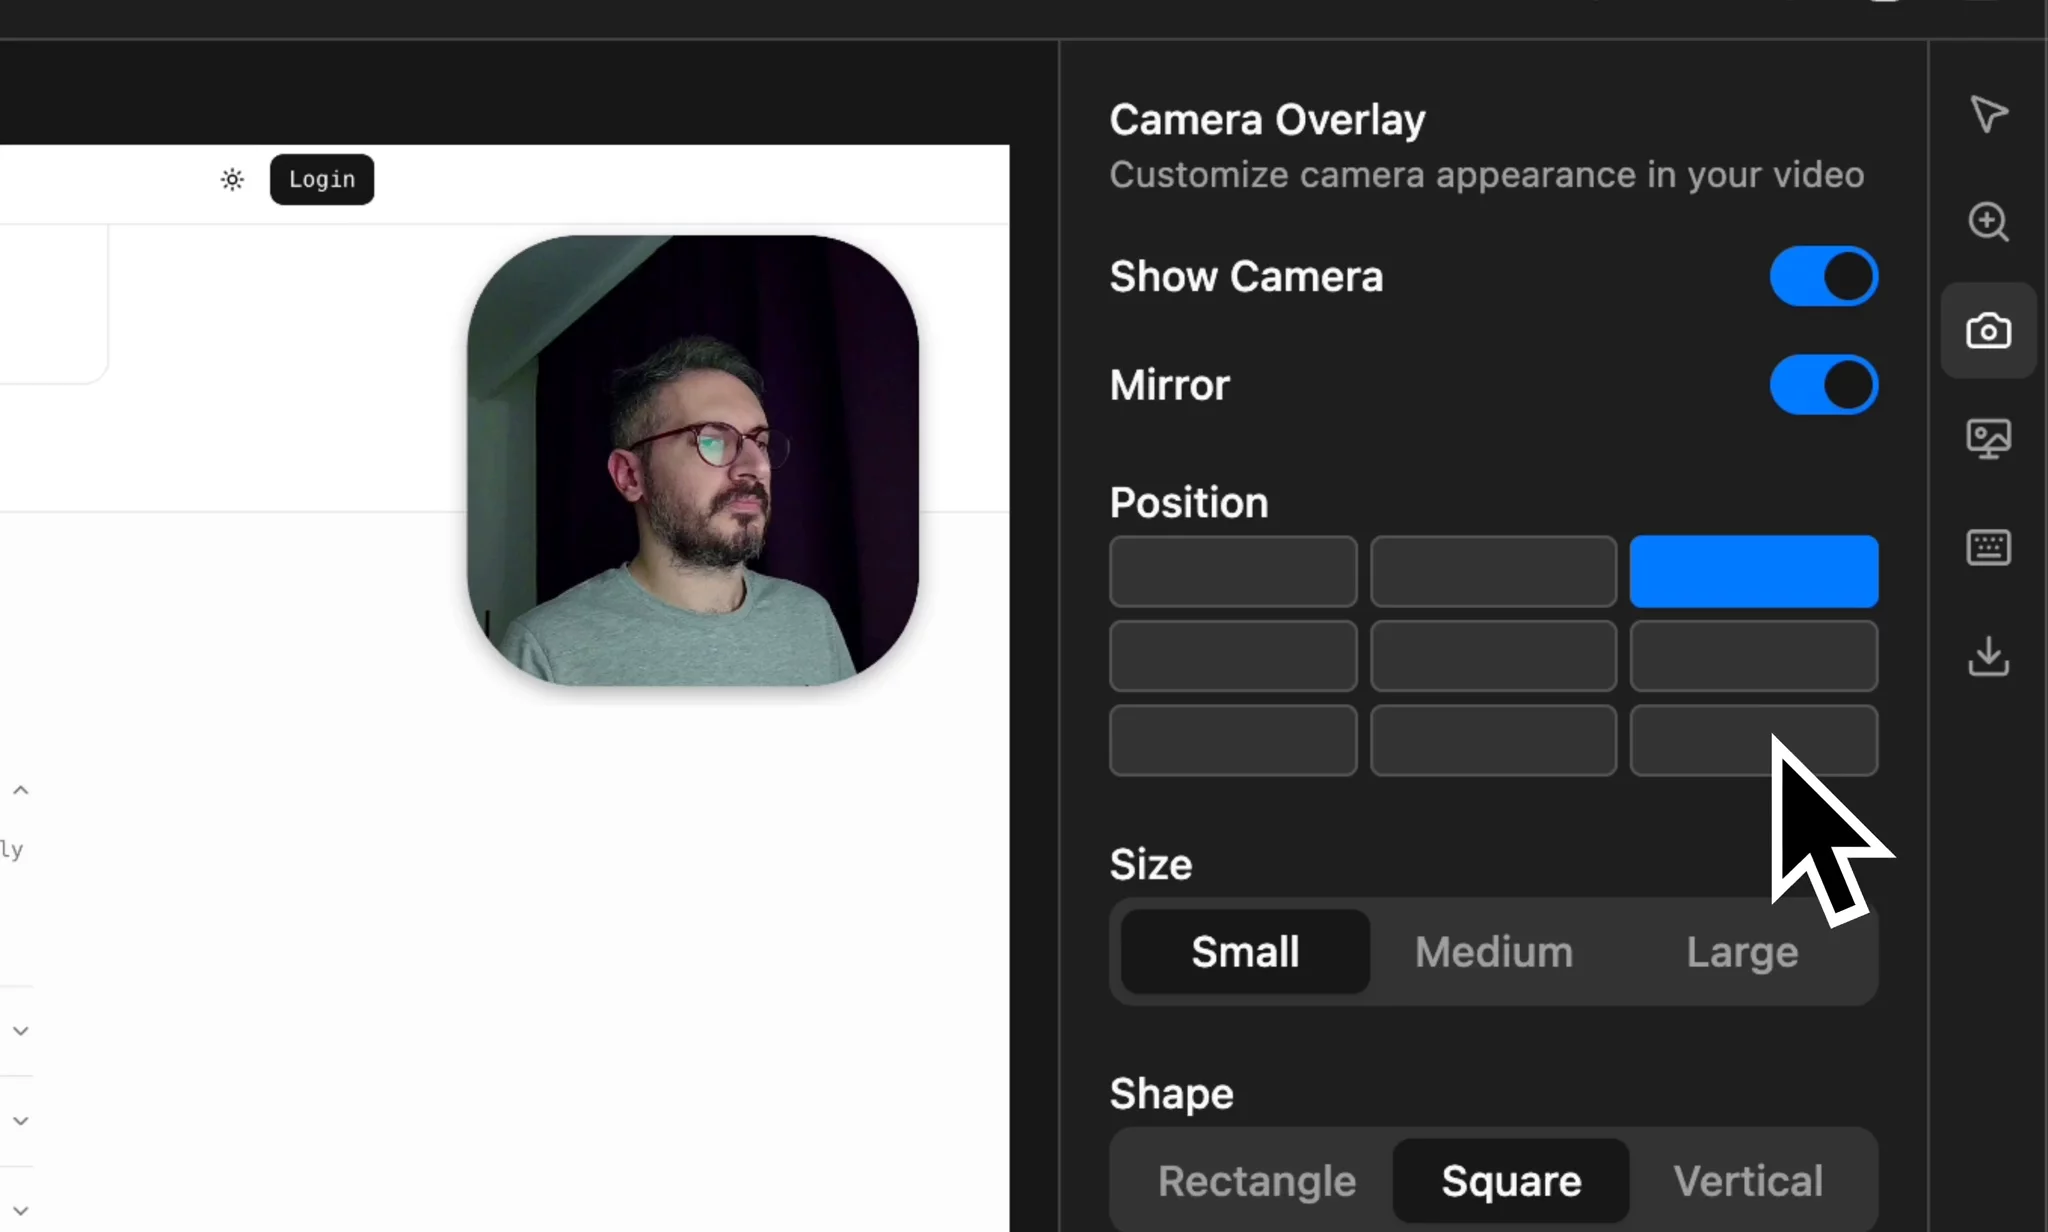The image size is (2048, 1232).
Task: Open the background image monitor icon
Action: click(x=1988, y=438)
